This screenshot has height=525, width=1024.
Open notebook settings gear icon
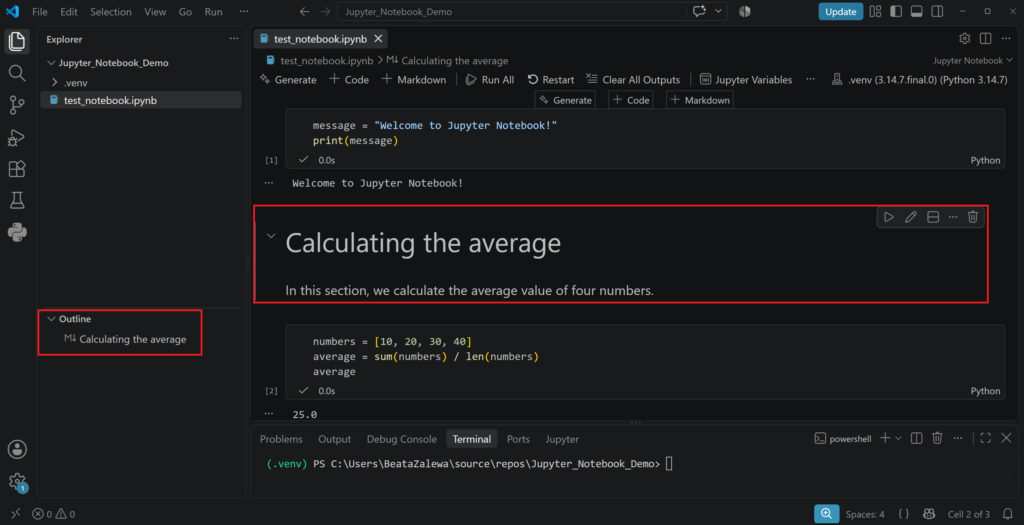965,39
